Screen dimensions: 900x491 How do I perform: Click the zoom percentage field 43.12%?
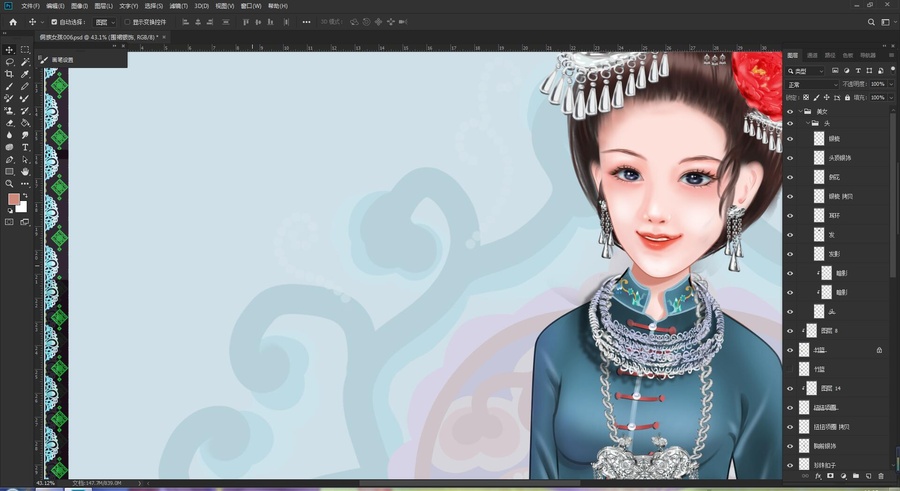pyautogui.click(x=45, y=483)
